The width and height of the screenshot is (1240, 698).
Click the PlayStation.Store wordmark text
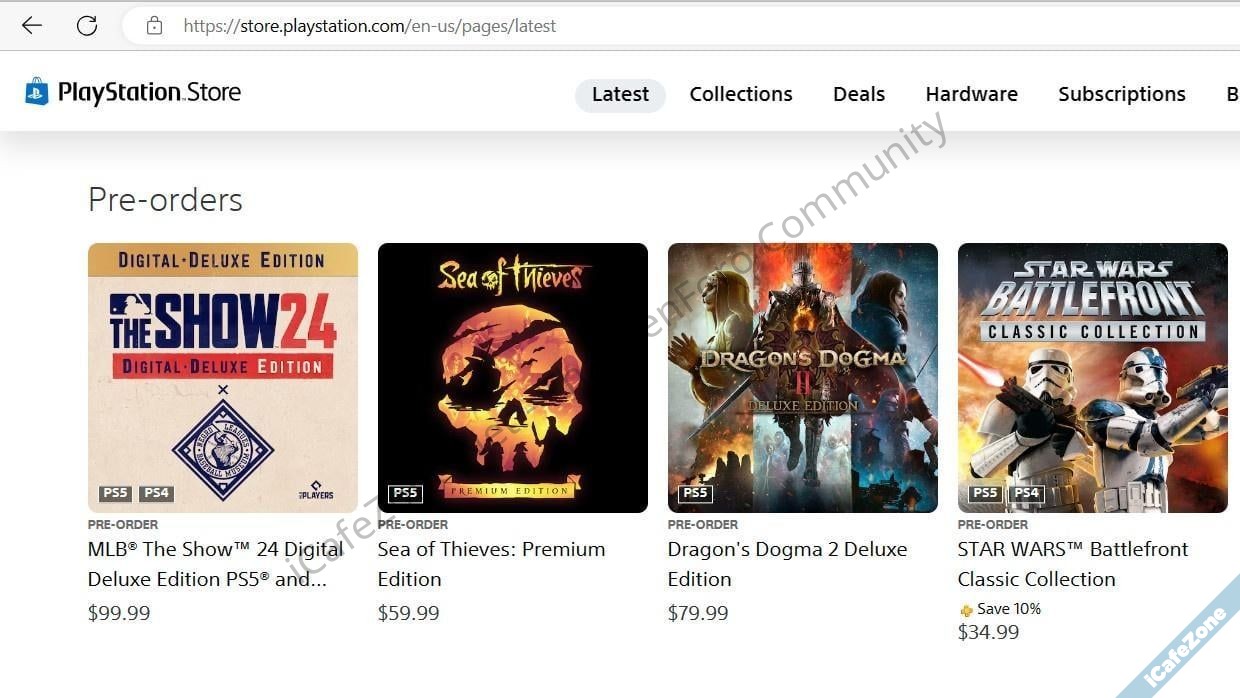(x=150, y=93)
